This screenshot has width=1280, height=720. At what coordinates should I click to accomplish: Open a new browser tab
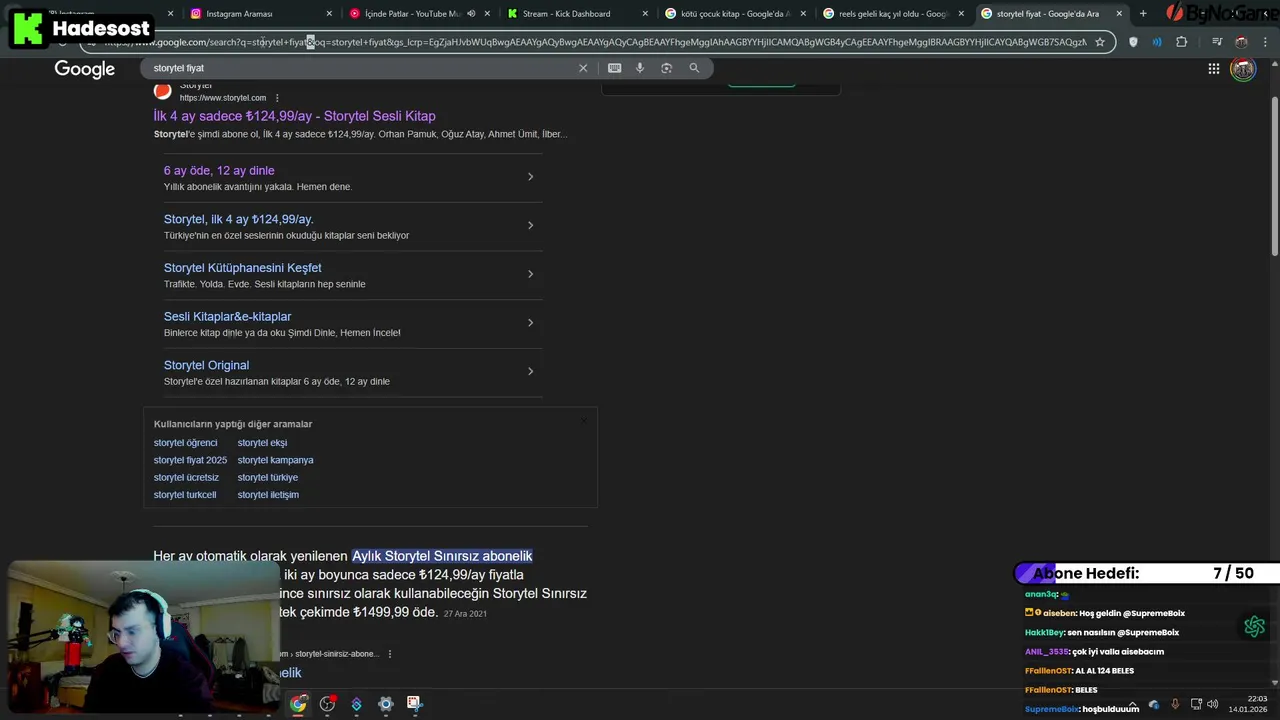(1143, 14)
